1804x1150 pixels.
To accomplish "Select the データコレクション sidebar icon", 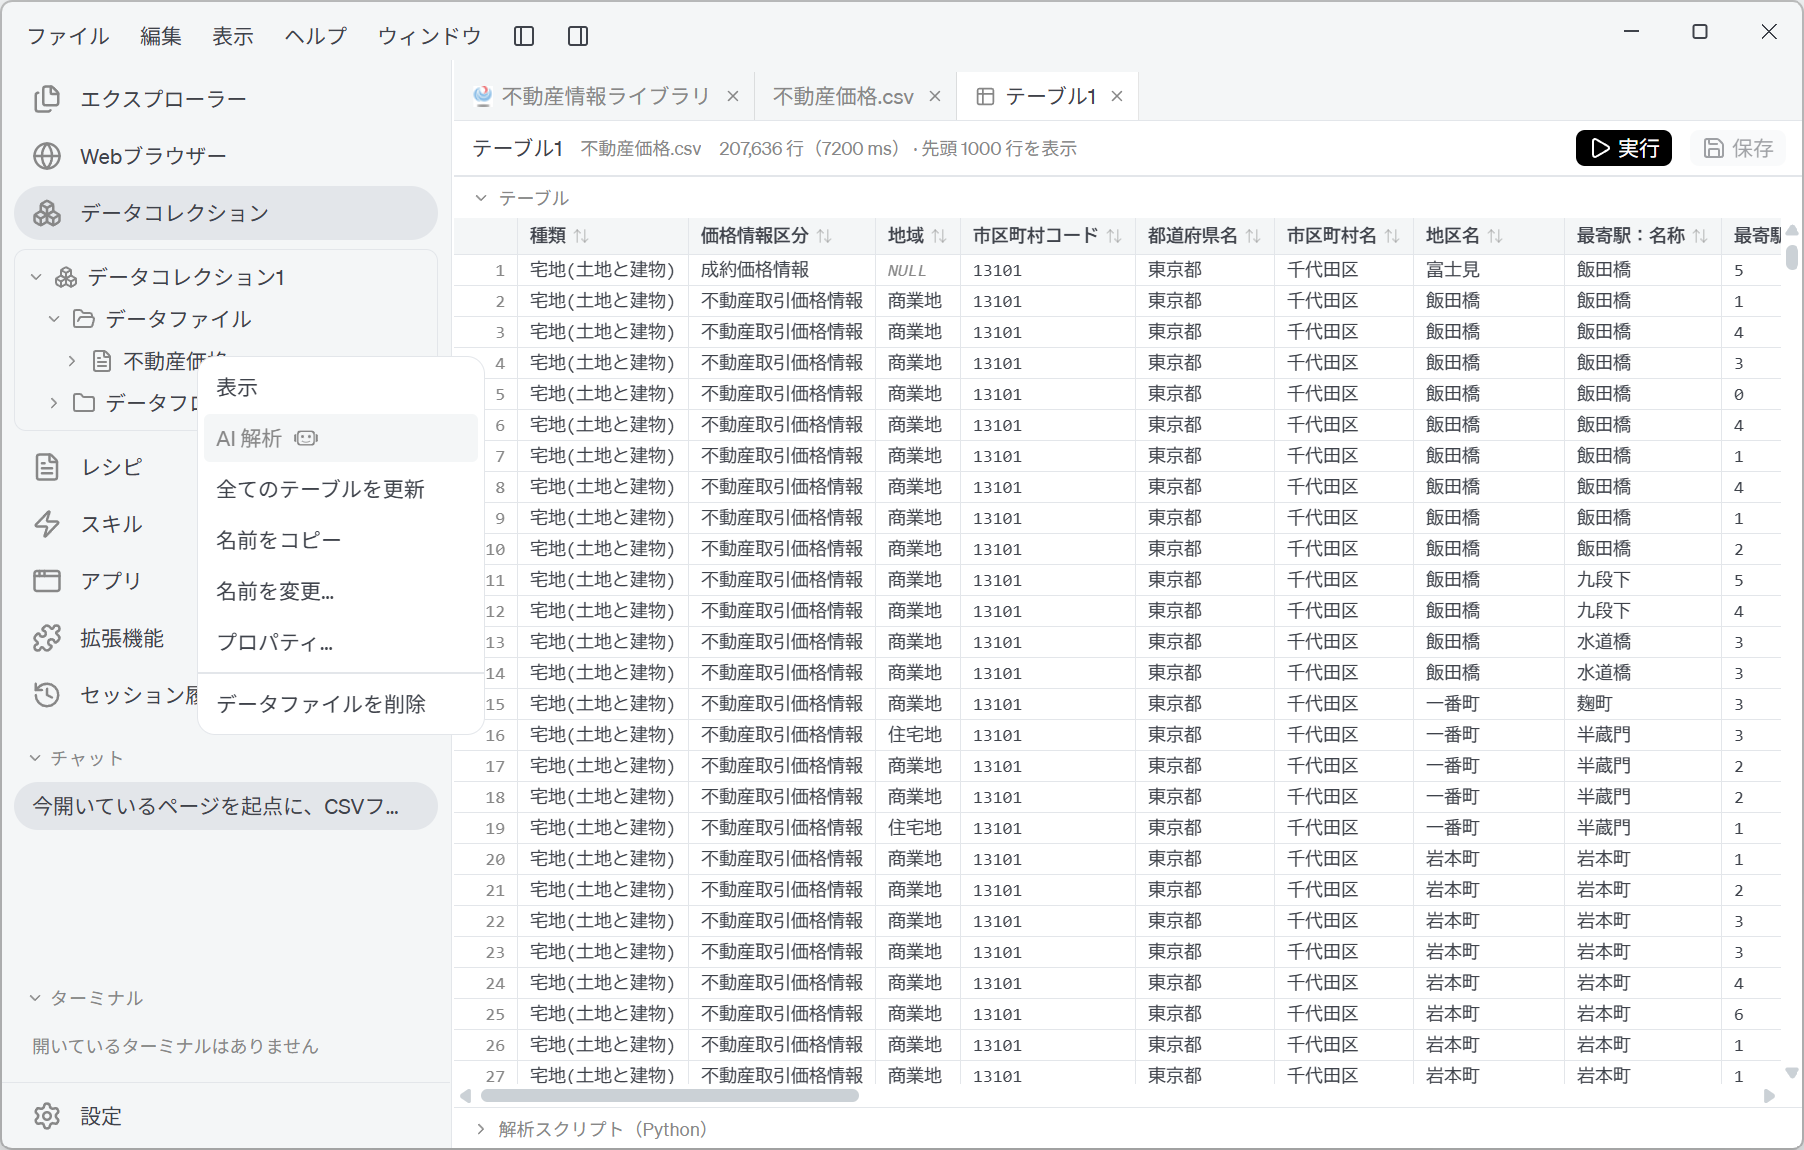I will point(47,213).
